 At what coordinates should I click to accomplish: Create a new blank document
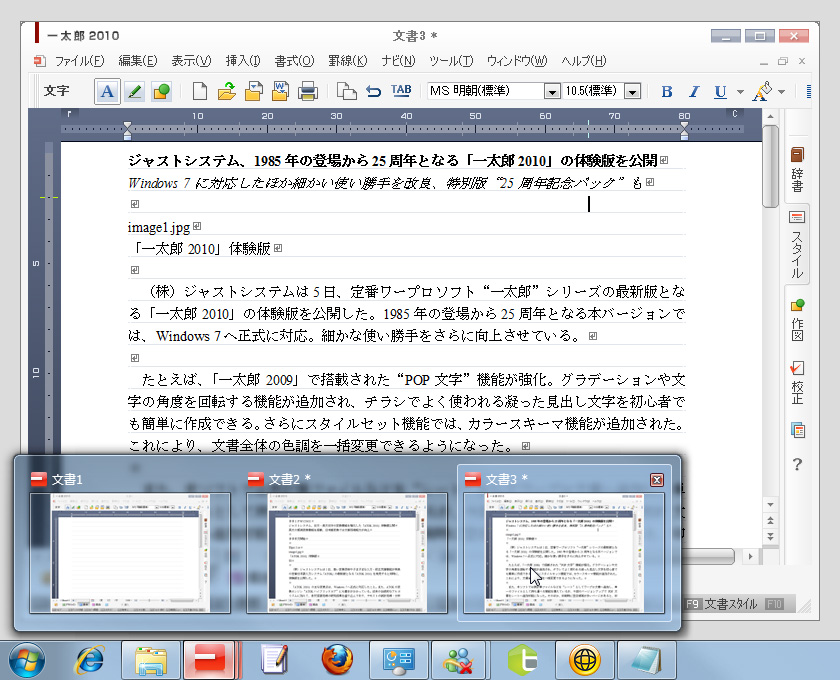click(x=200, y=91)
